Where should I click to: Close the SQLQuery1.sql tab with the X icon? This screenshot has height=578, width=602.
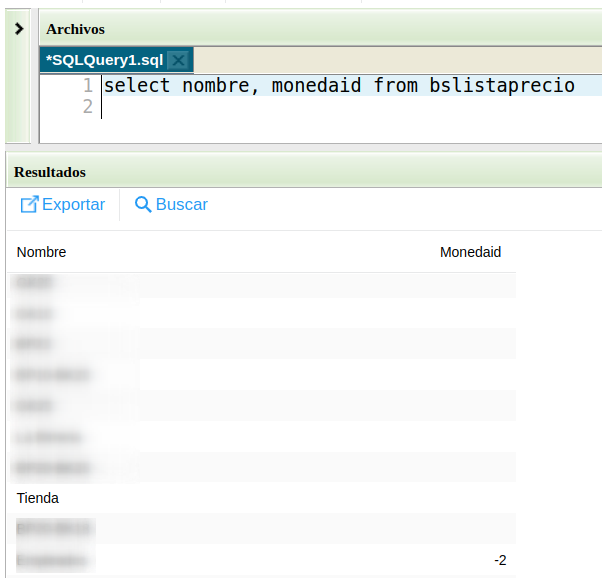178,60
